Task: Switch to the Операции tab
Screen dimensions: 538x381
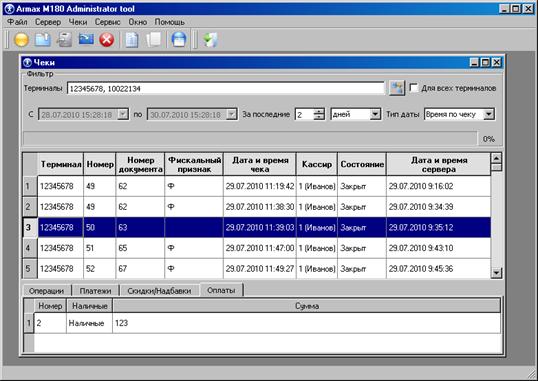Action: coord(46,291)
